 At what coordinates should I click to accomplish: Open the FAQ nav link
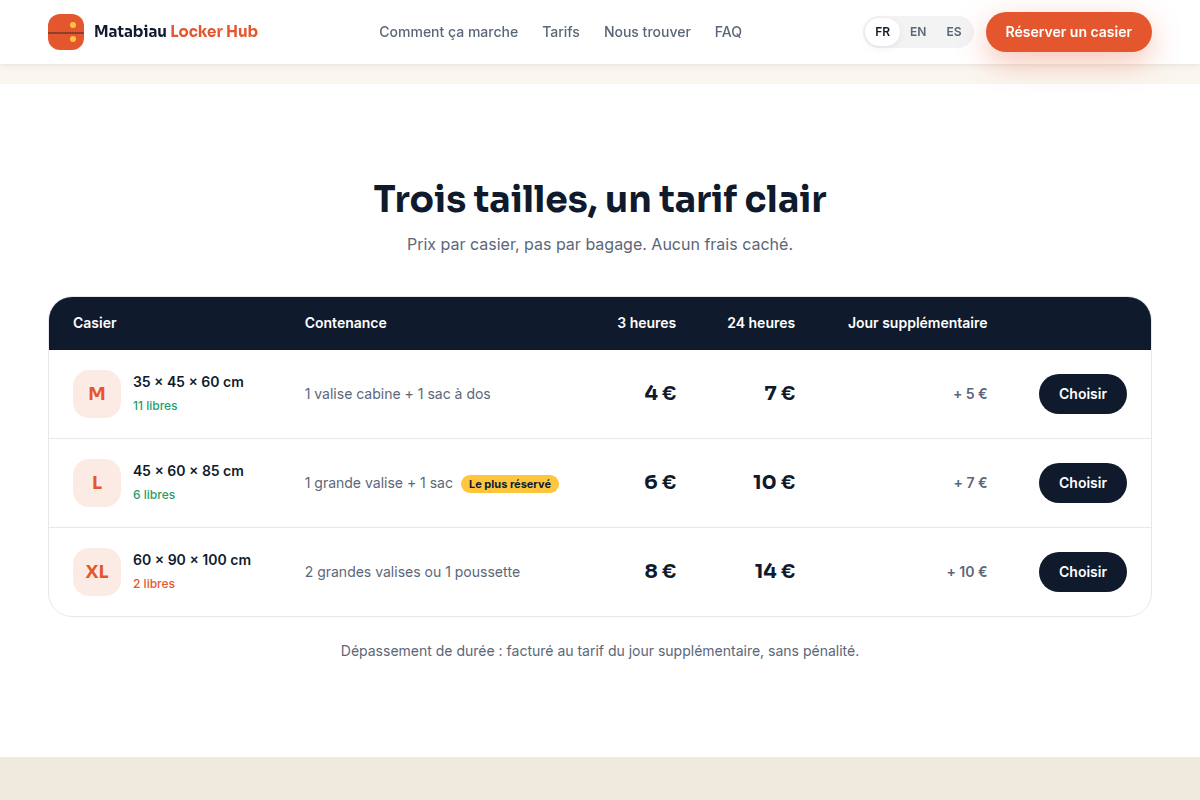coord(728,32)
